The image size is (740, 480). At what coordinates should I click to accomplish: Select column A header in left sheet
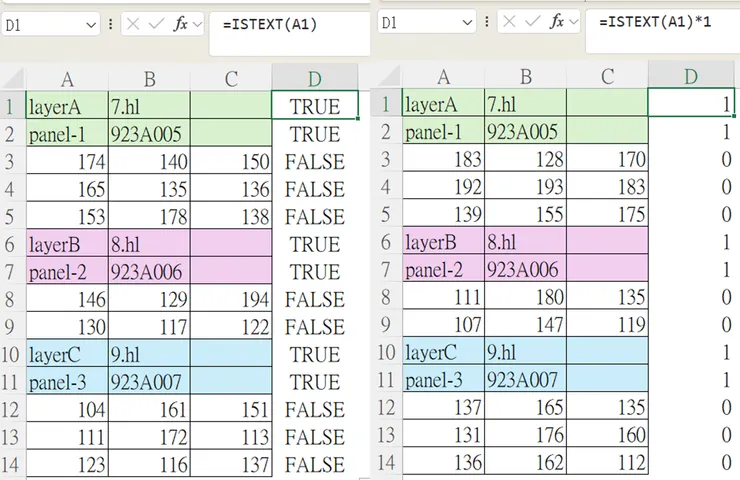(67, 79)
